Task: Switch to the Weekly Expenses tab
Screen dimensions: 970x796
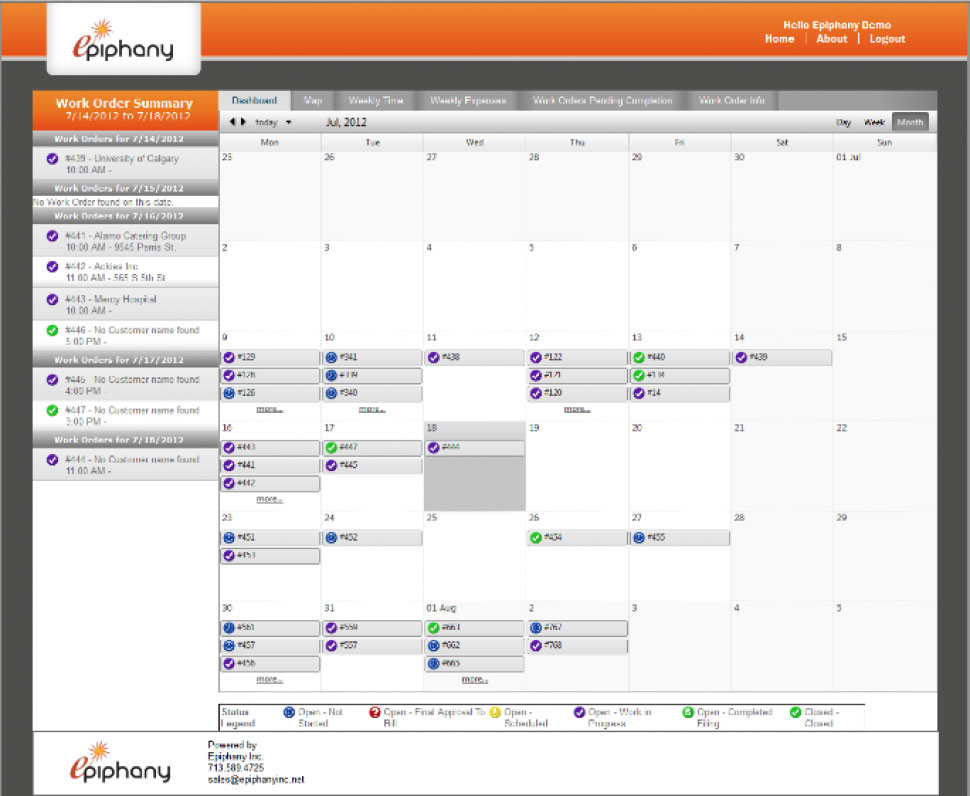Action: tap(468, 100)
